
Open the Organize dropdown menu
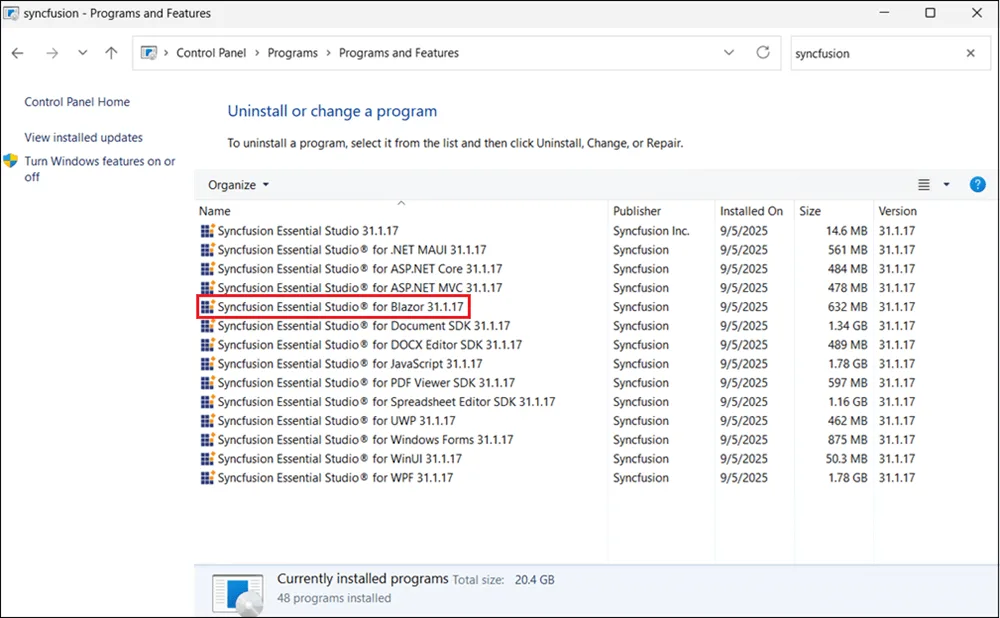coord(238,185)
